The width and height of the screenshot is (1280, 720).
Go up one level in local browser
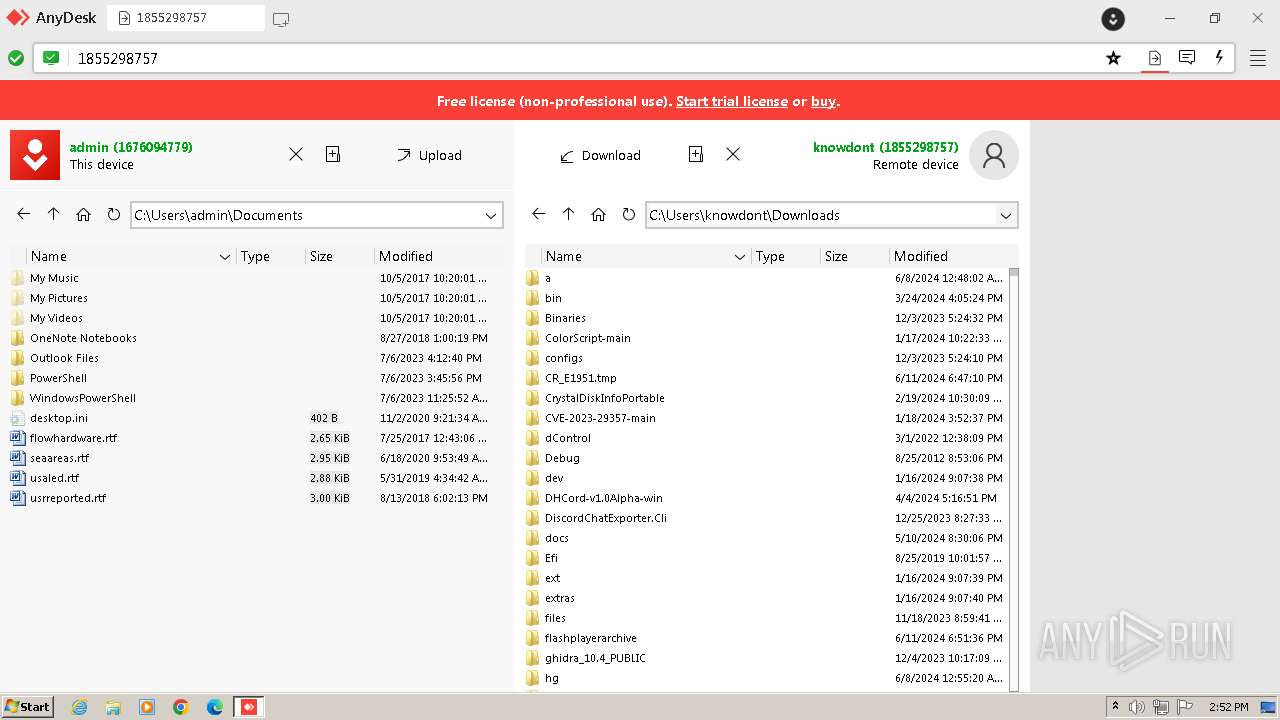(54, 214)
